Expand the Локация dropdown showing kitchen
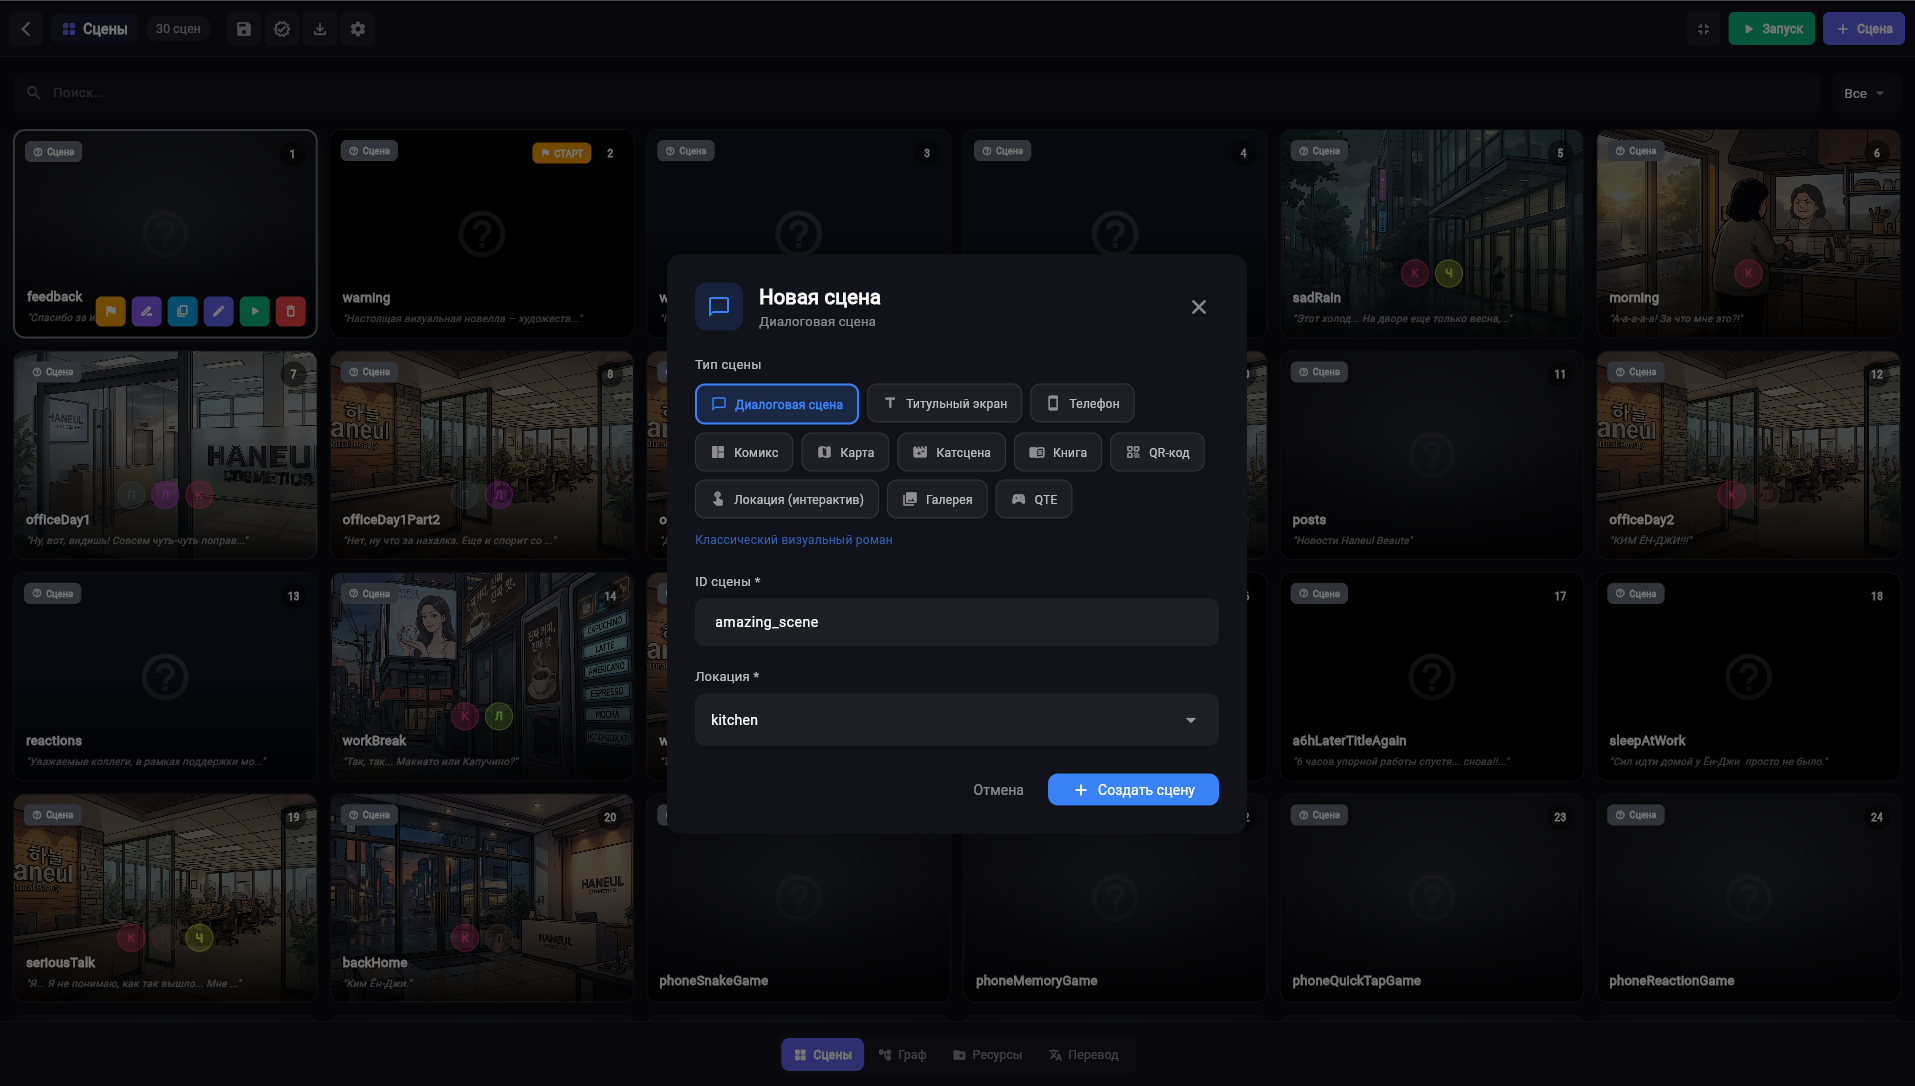The image size is (1915, 1086). (957, 719)
